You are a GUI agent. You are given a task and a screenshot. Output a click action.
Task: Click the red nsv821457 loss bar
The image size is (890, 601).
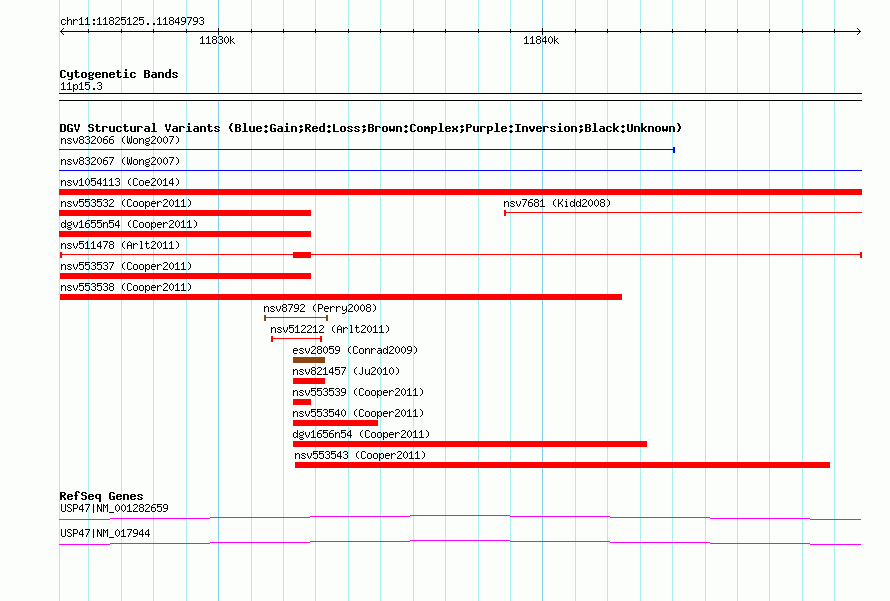(x=309, y=381)
